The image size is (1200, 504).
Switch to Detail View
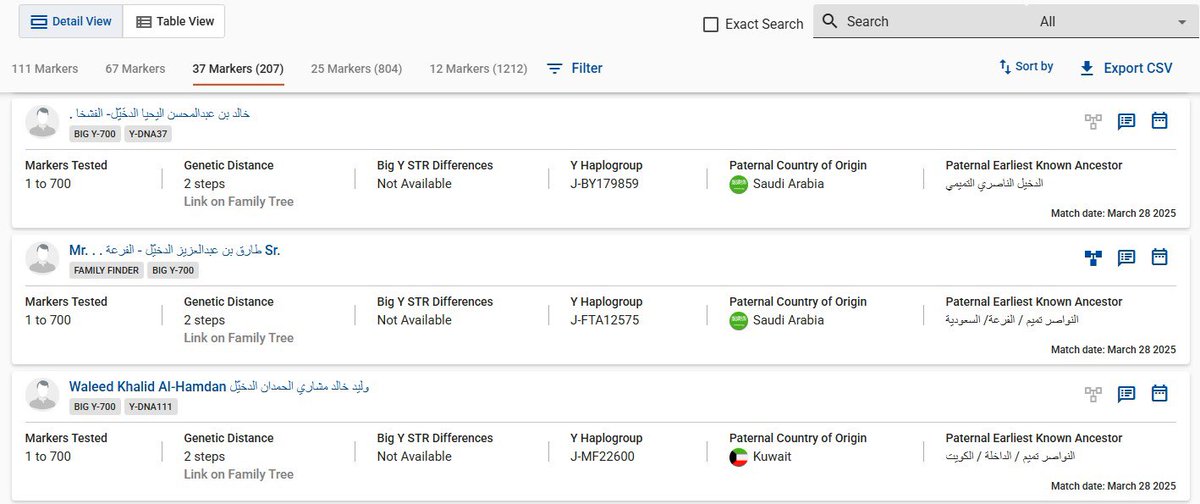(x=71, y=21)
